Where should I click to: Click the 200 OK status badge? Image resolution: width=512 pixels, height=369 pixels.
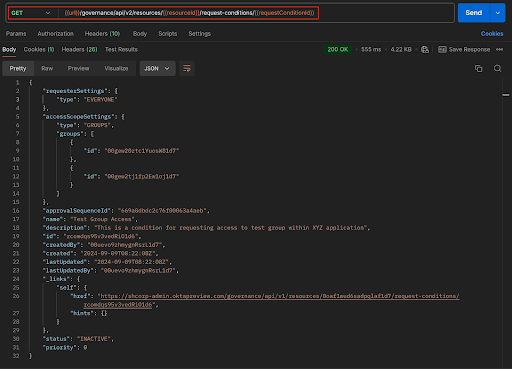click(x=337, y=50)
